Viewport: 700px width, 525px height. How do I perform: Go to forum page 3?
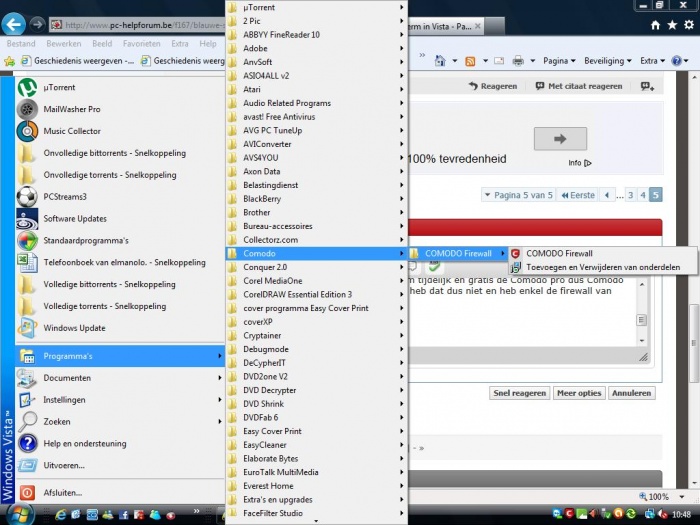click(x=630, y=195)
